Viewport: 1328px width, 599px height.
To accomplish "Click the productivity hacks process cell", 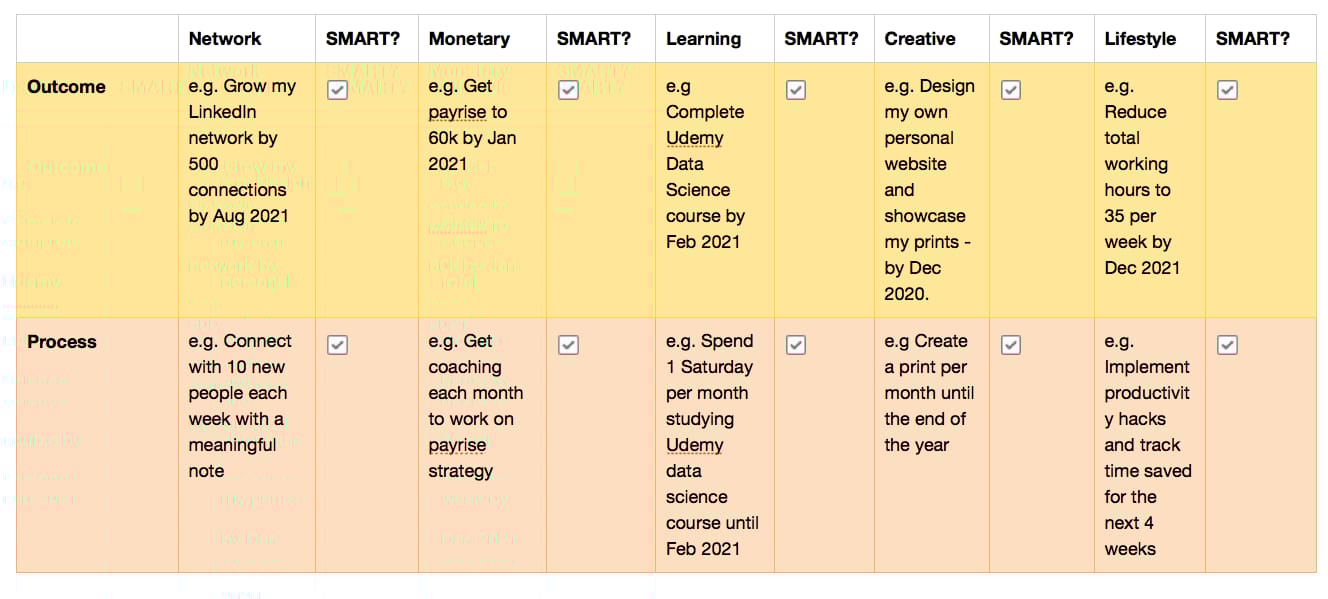I will 1147,445.
